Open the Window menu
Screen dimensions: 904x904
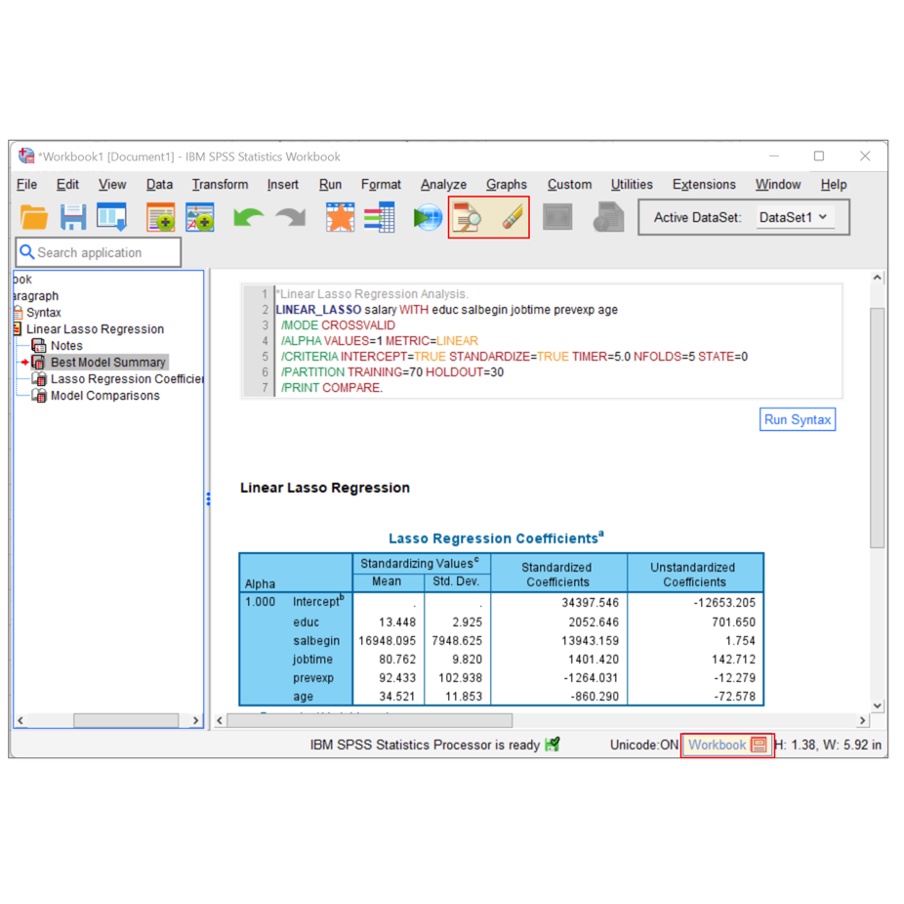pyautogui.click(x=778, y=184)
